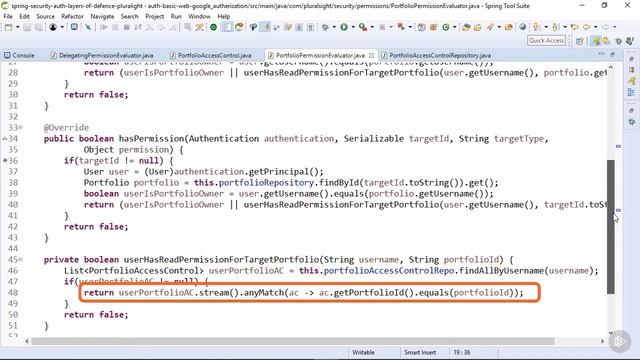Click the New Java Package icon
Image resolution: width=640 pixels, height=360 pixels.
(433, 27)
